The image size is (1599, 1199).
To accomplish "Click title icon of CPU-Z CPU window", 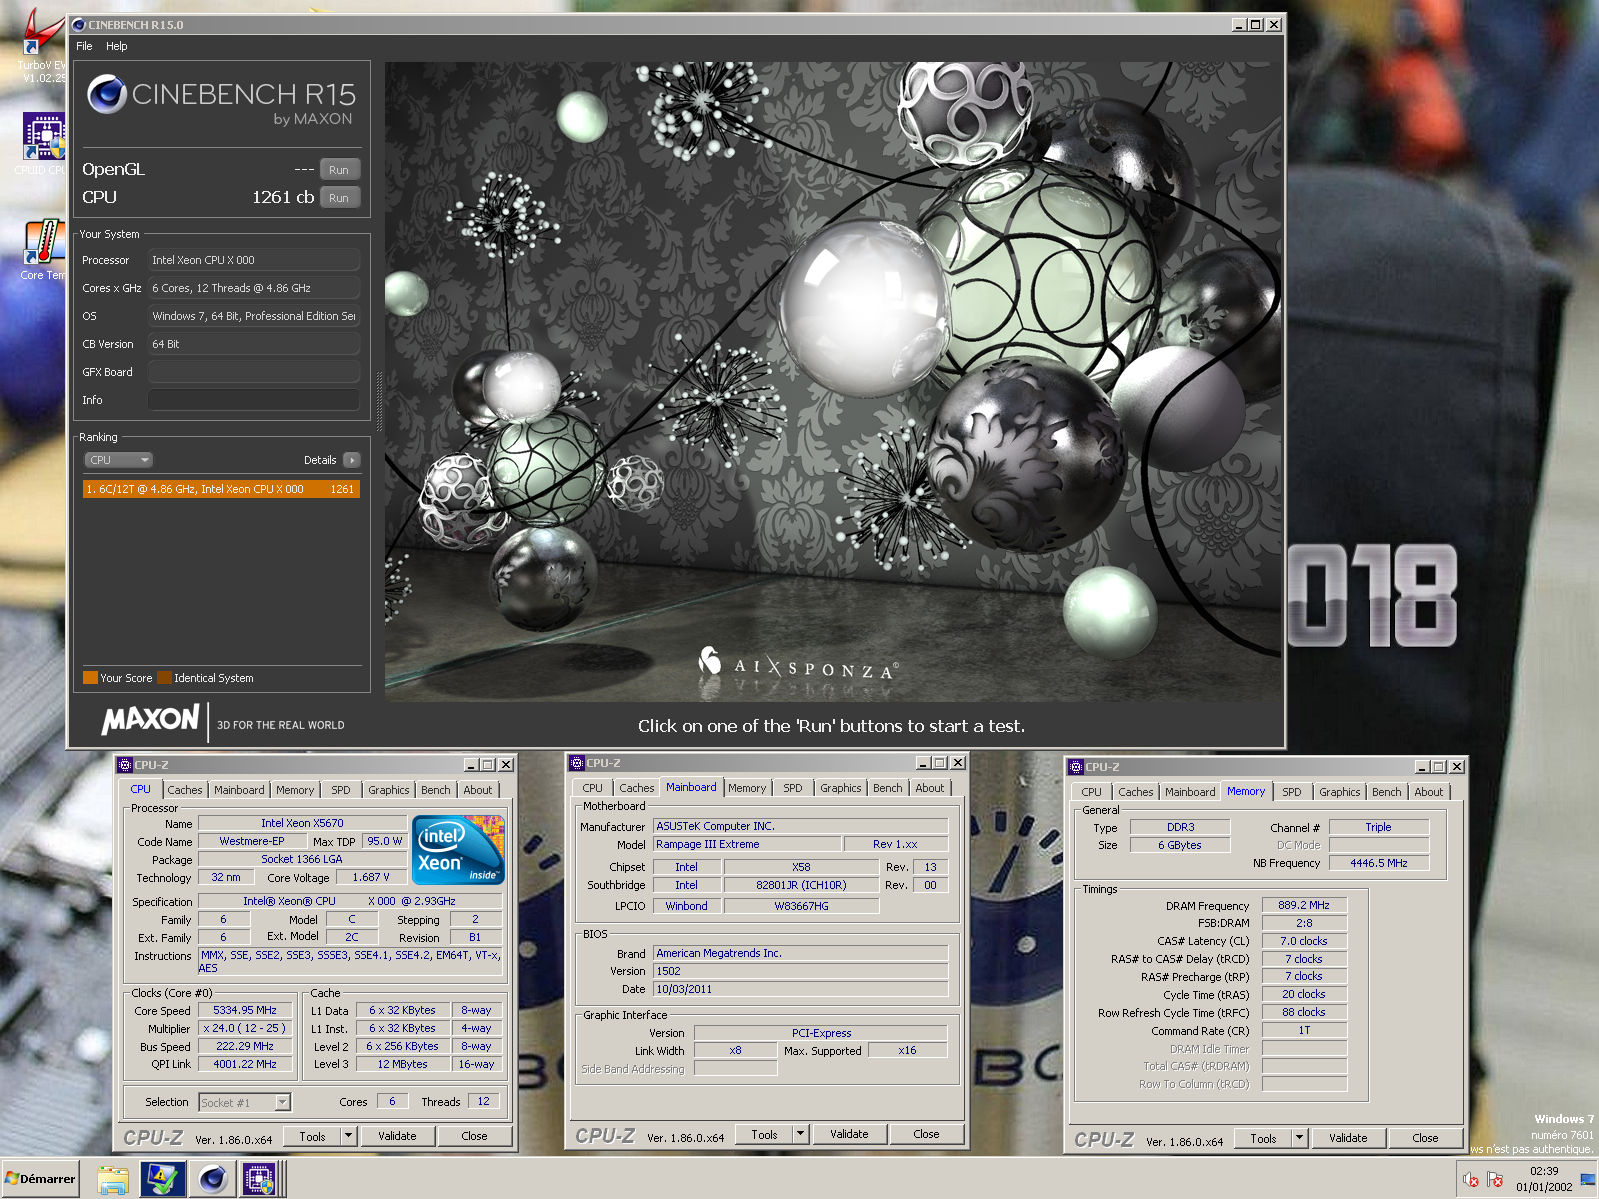I will point(125,765).
